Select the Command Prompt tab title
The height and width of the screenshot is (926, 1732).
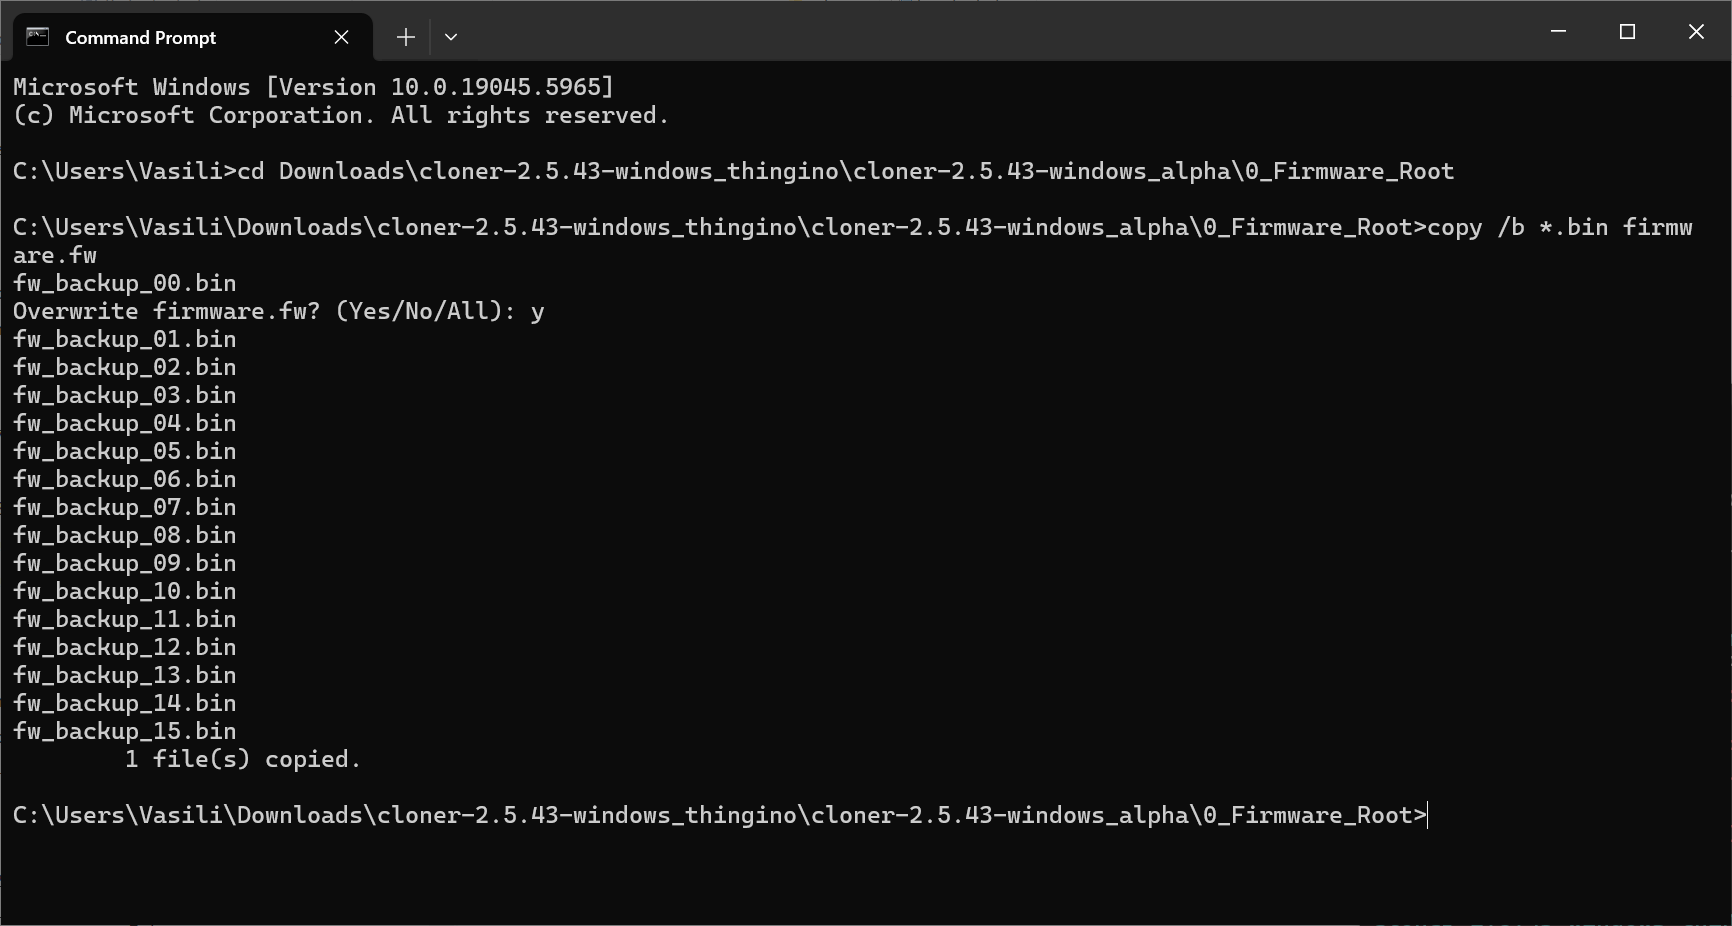tap(140, 38)
